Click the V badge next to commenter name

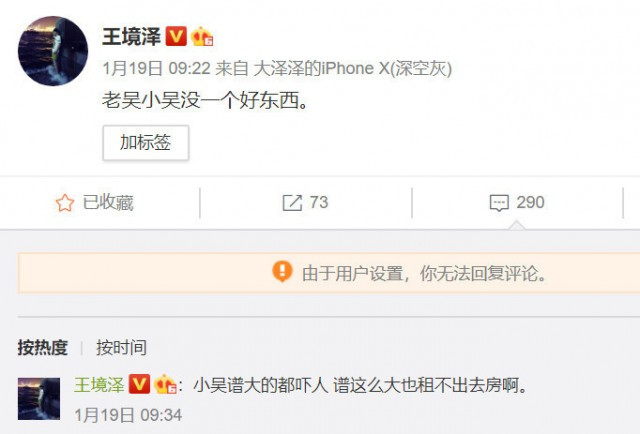(x=139, y=384)
